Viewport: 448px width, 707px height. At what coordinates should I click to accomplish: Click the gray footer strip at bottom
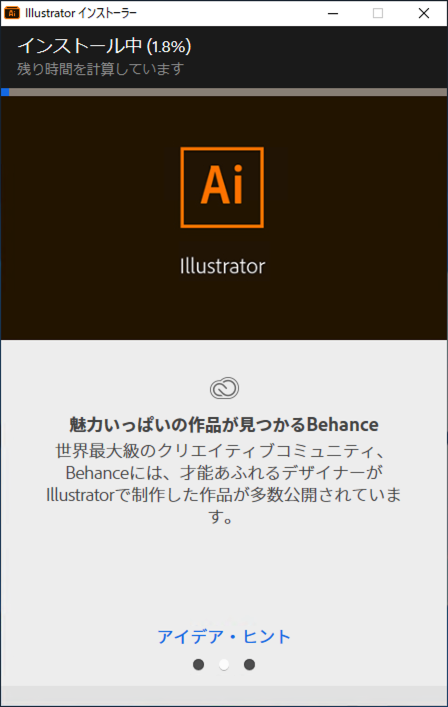(x=224, y=696)
